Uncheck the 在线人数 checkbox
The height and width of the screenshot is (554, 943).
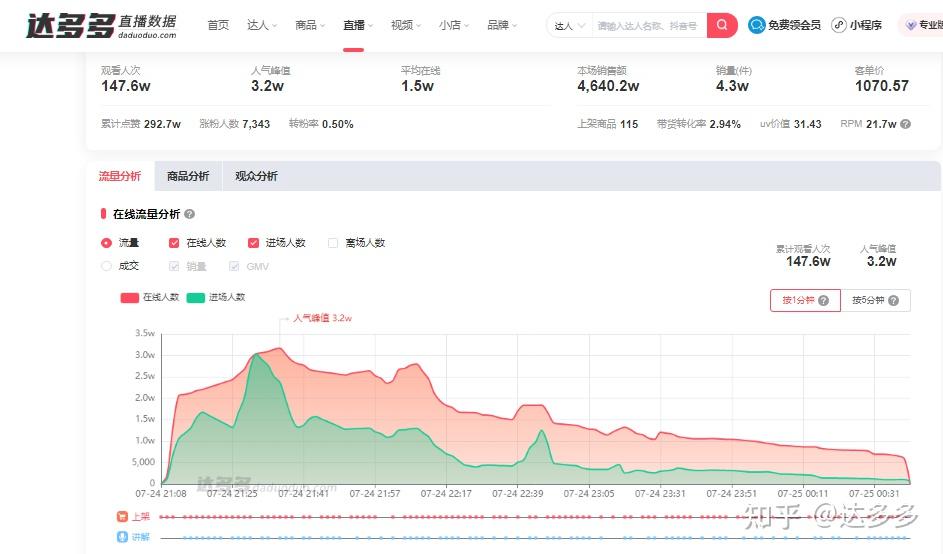(x=174, y=243)
